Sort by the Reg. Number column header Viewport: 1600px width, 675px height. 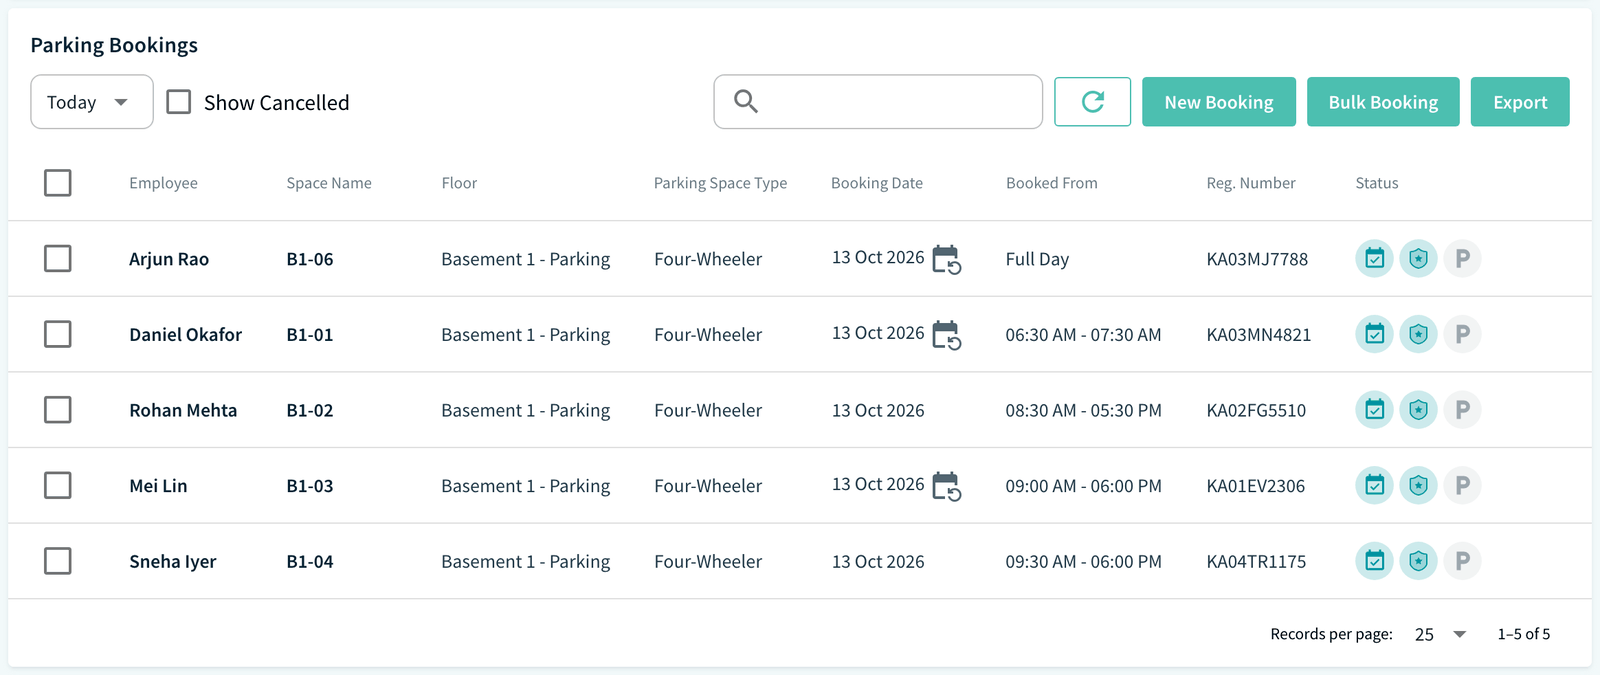(1251, 183)
